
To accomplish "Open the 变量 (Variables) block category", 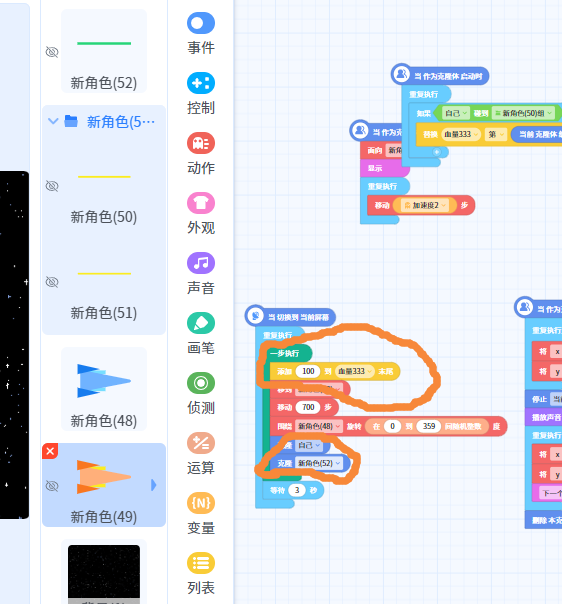I will [x=201, y=514].
